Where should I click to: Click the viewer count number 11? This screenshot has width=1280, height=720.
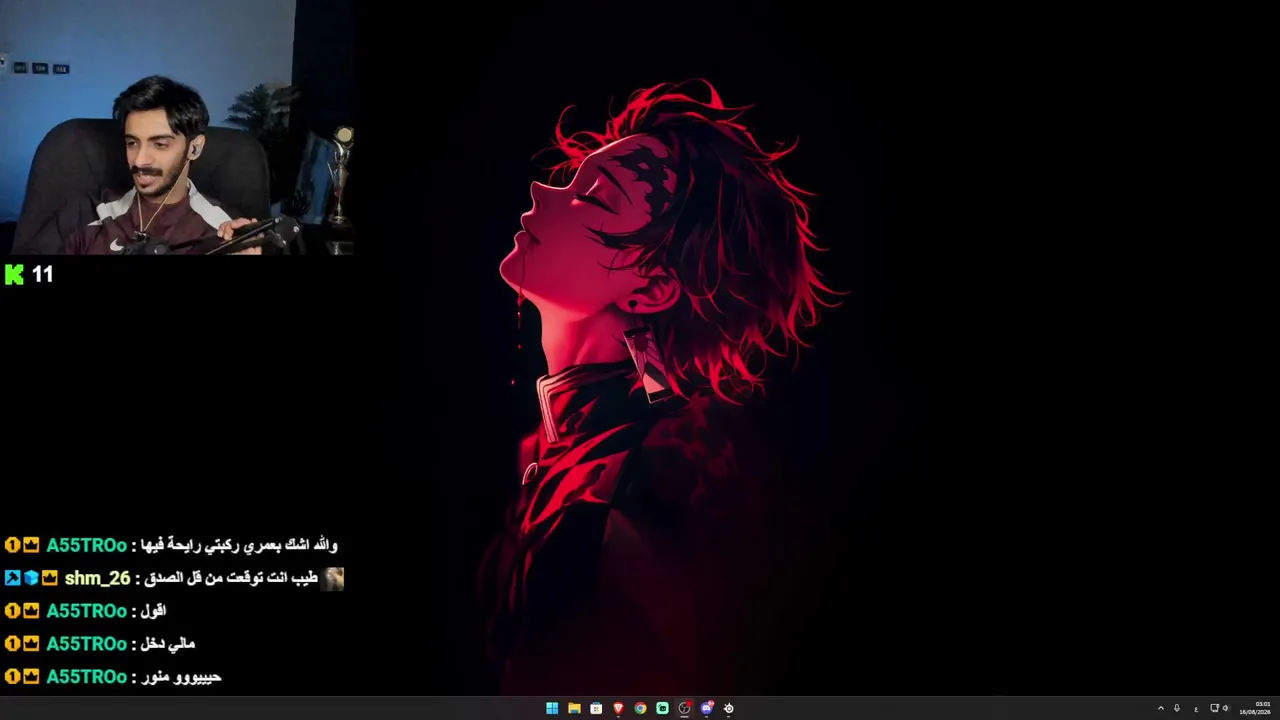pyautogui.click(x=42, y=274)
